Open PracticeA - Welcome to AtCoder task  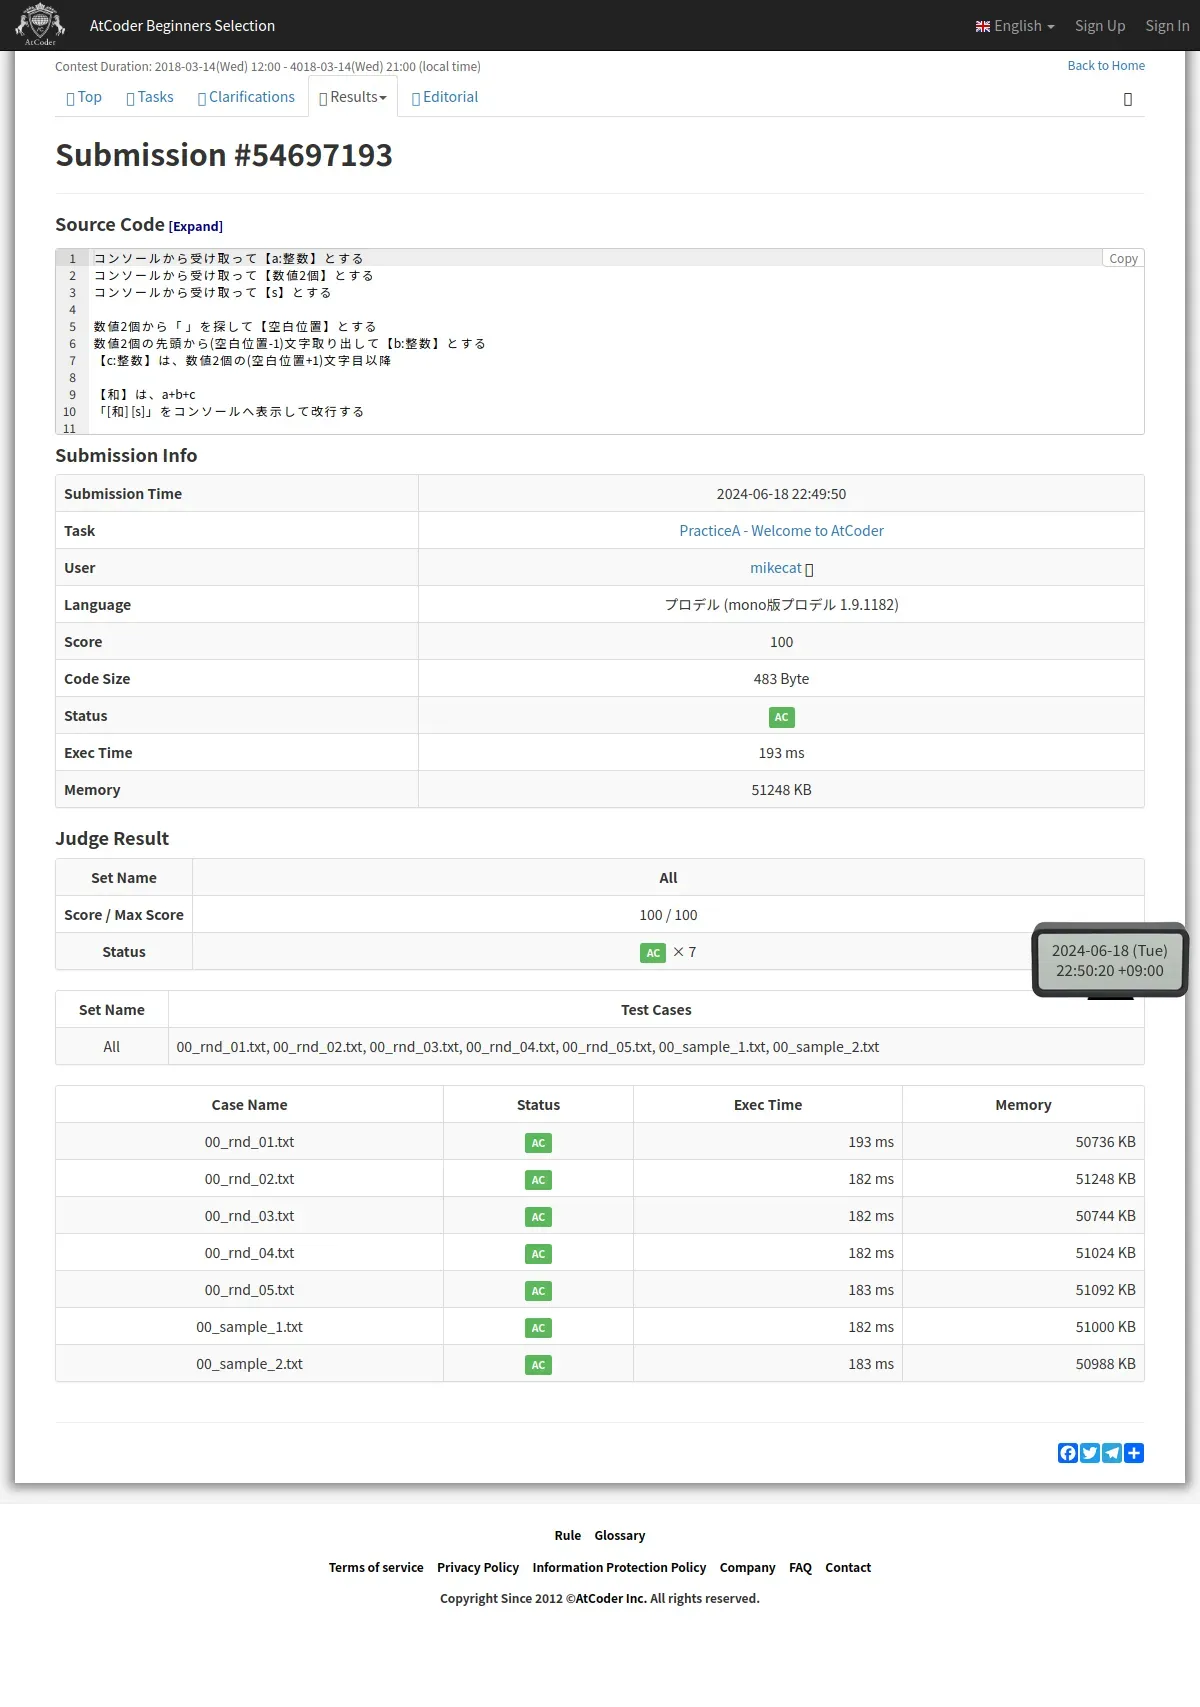[781, 531]
